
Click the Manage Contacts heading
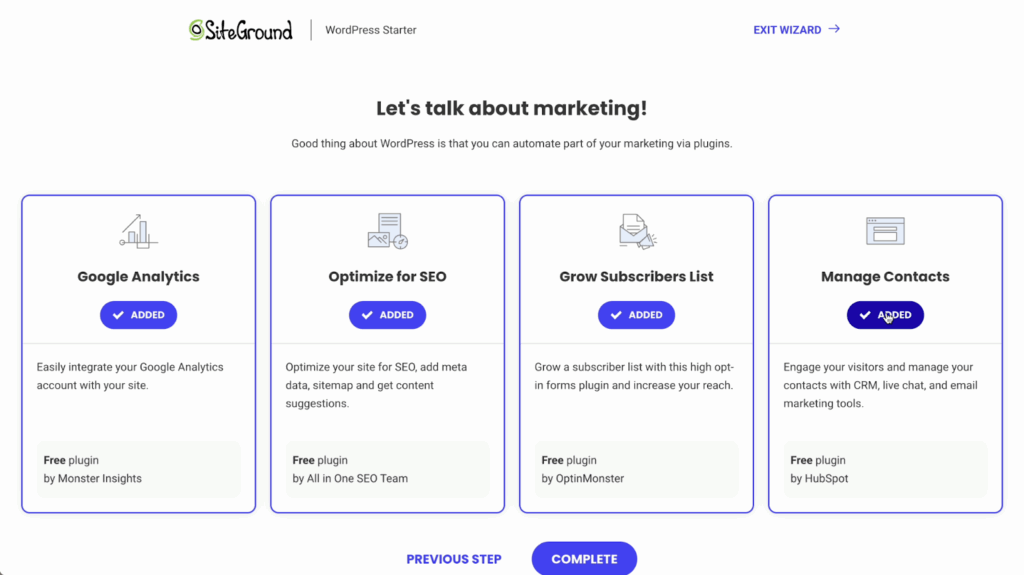pyautogui.click(x=885, y=277)
